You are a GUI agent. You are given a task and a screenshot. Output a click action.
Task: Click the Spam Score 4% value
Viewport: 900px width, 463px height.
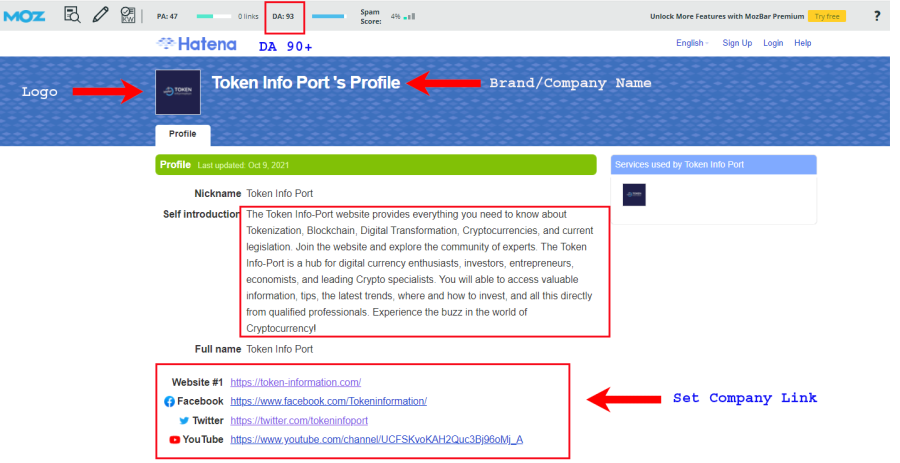pyautogui.click(x=395, y=17)
